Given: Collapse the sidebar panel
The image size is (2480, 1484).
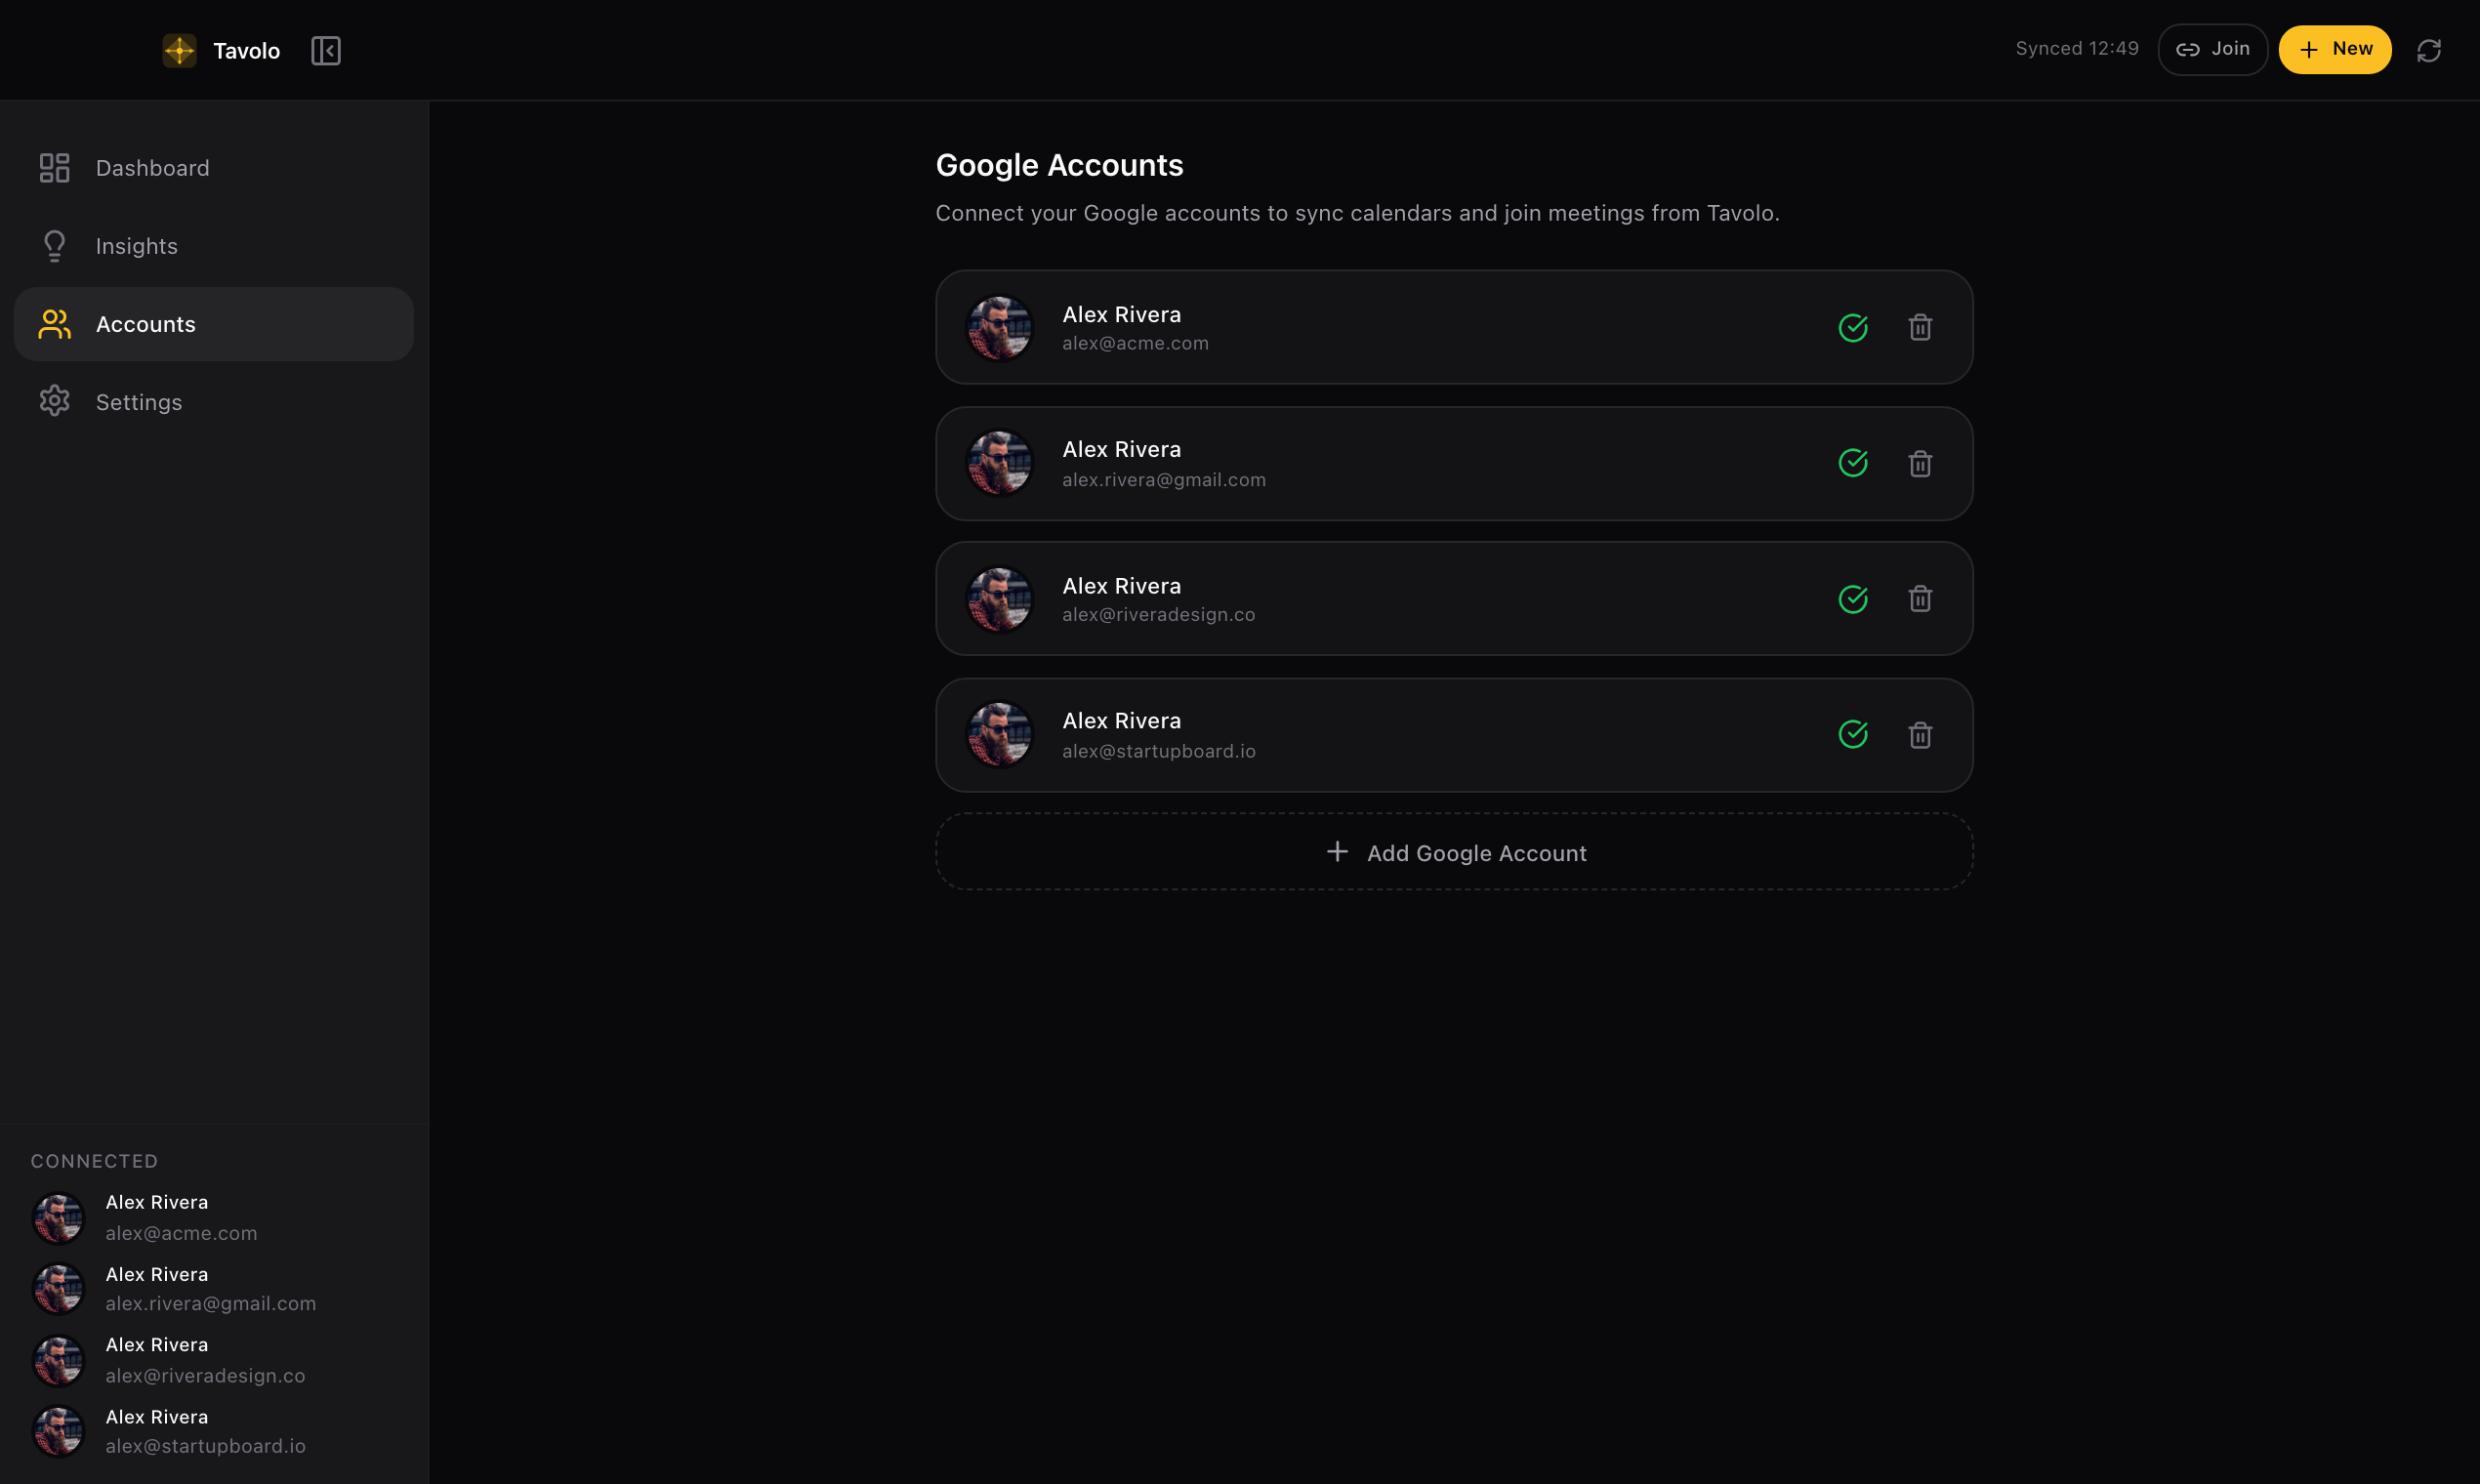Looking at the screenshot, I should [x=326, y=50].
